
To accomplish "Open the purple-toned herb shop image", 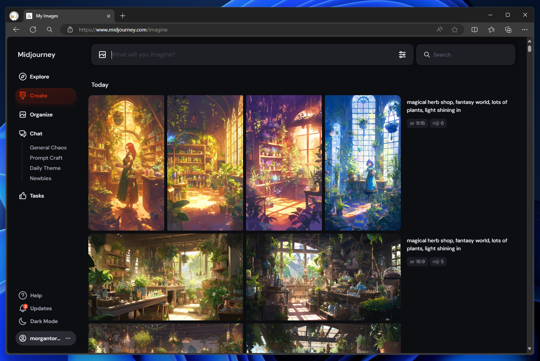I will coord(284,163).
